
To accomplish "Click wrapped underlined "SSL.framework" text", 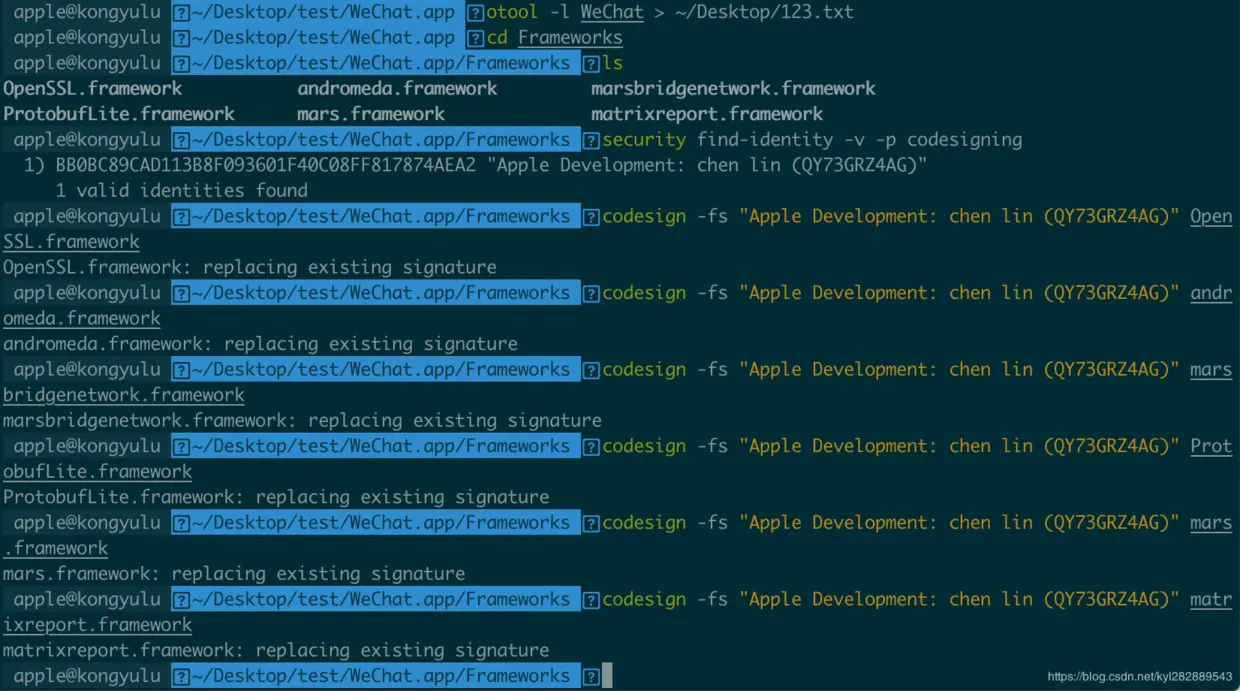I will pos(71,242).
